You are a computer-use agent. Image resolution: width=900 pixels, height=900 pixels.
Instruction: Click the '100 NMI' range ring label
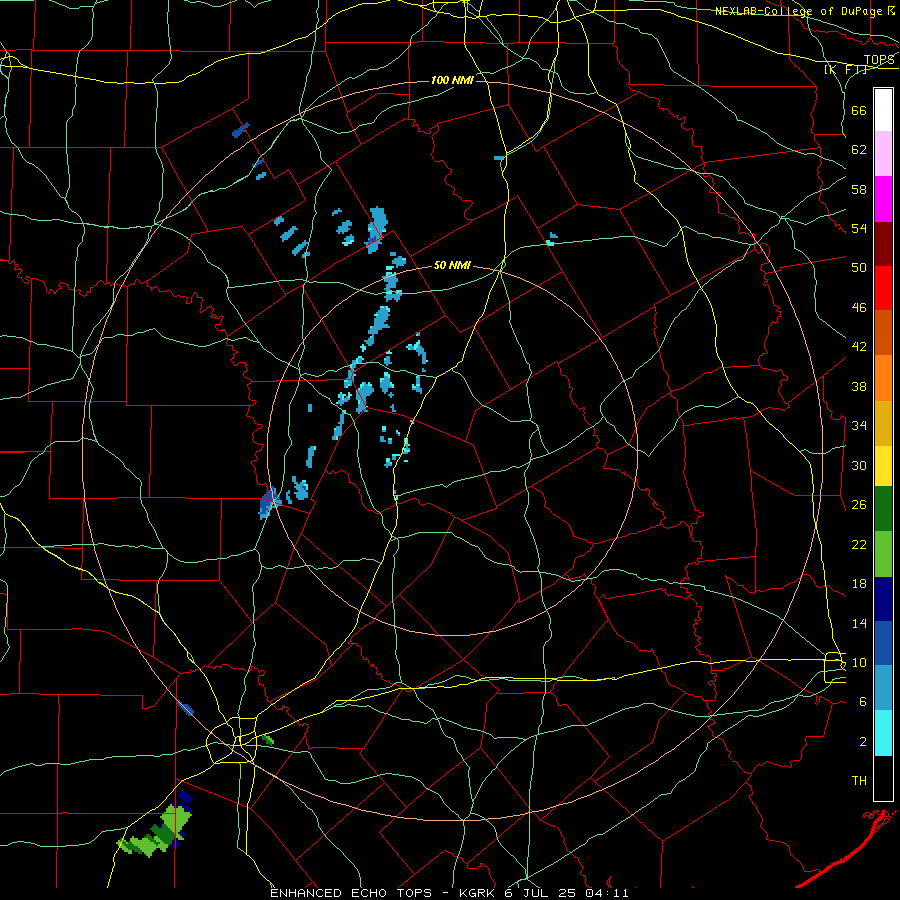click(452, 80)
